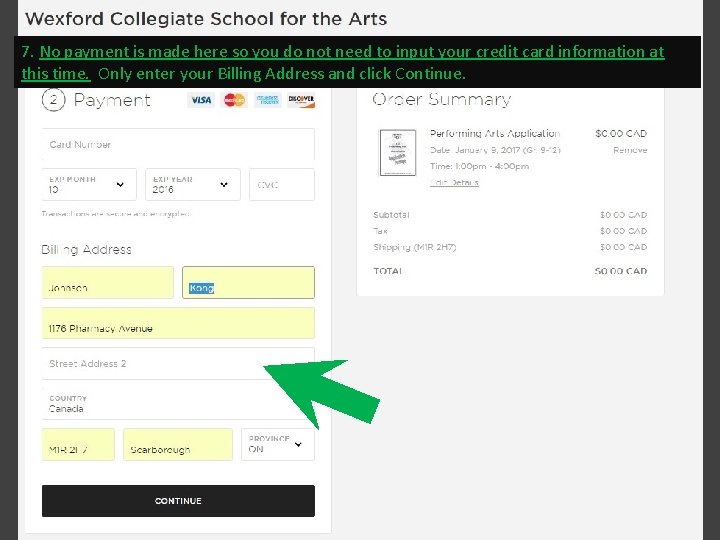Click the city field with Scarborough

(x=178, y=444)
